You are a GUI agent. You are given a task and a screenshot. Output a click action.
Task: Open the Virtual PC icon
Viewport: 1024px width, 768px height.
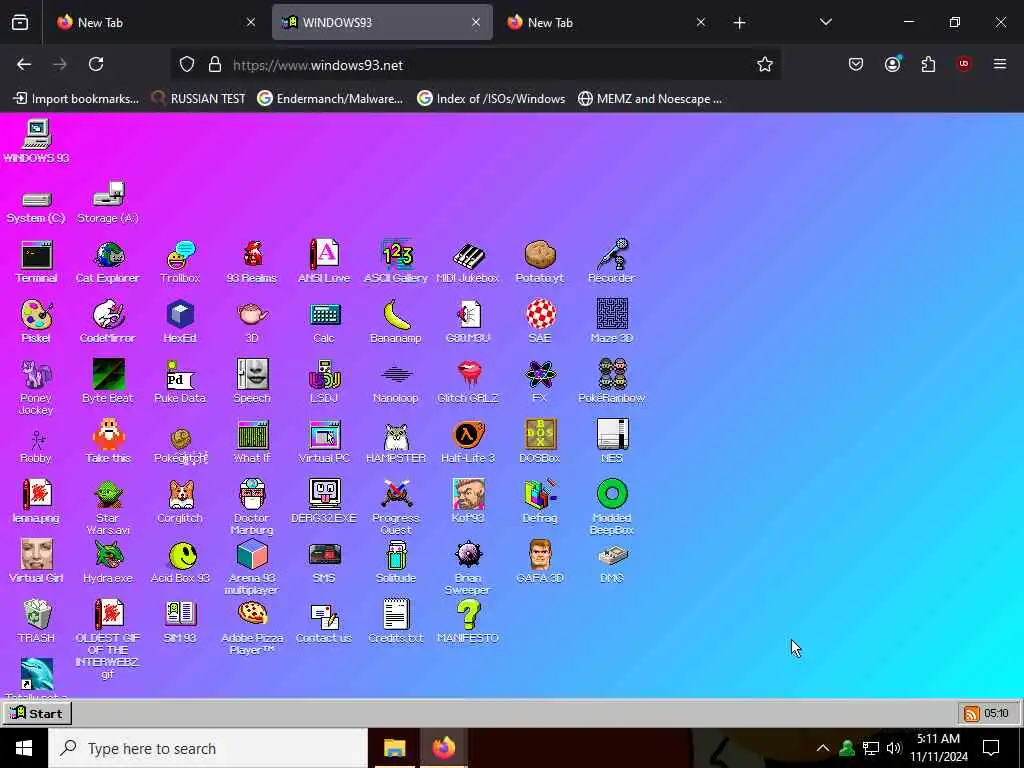(324, 442)
